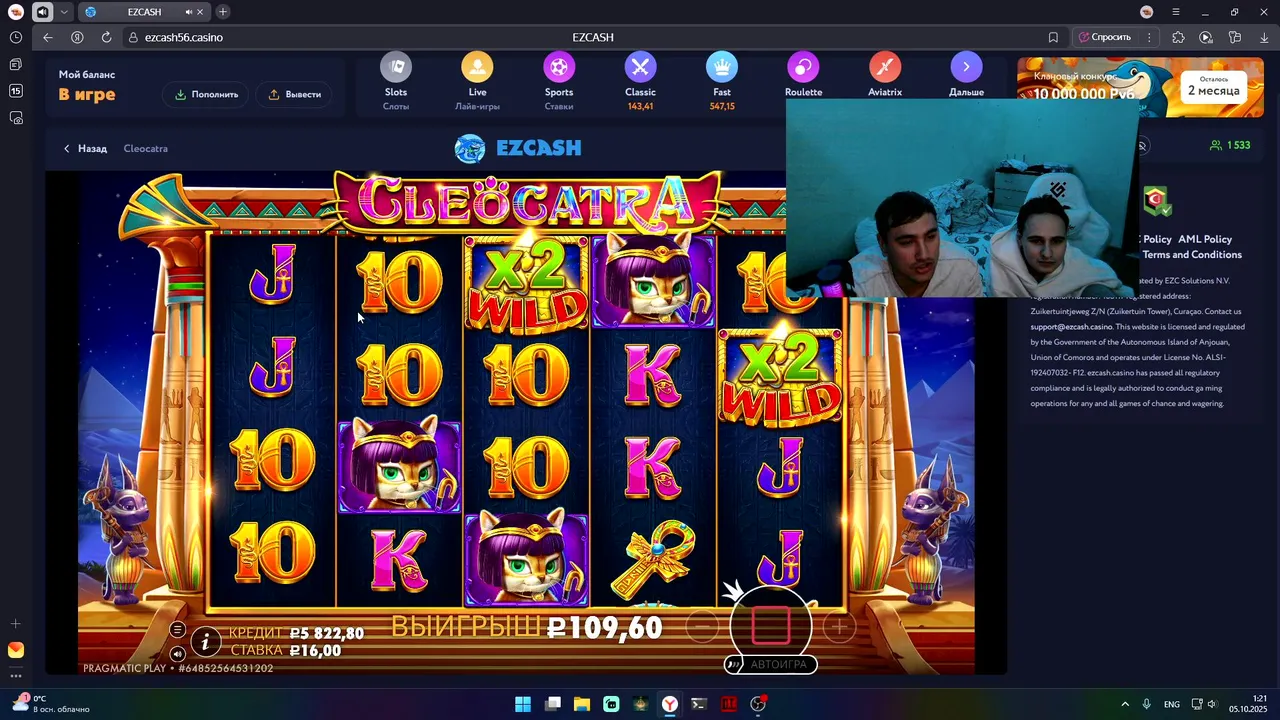The height and width of the screenshot is (720, 1280).
Task: Open the Slots category icon
Action: click(x=396, y=68)
